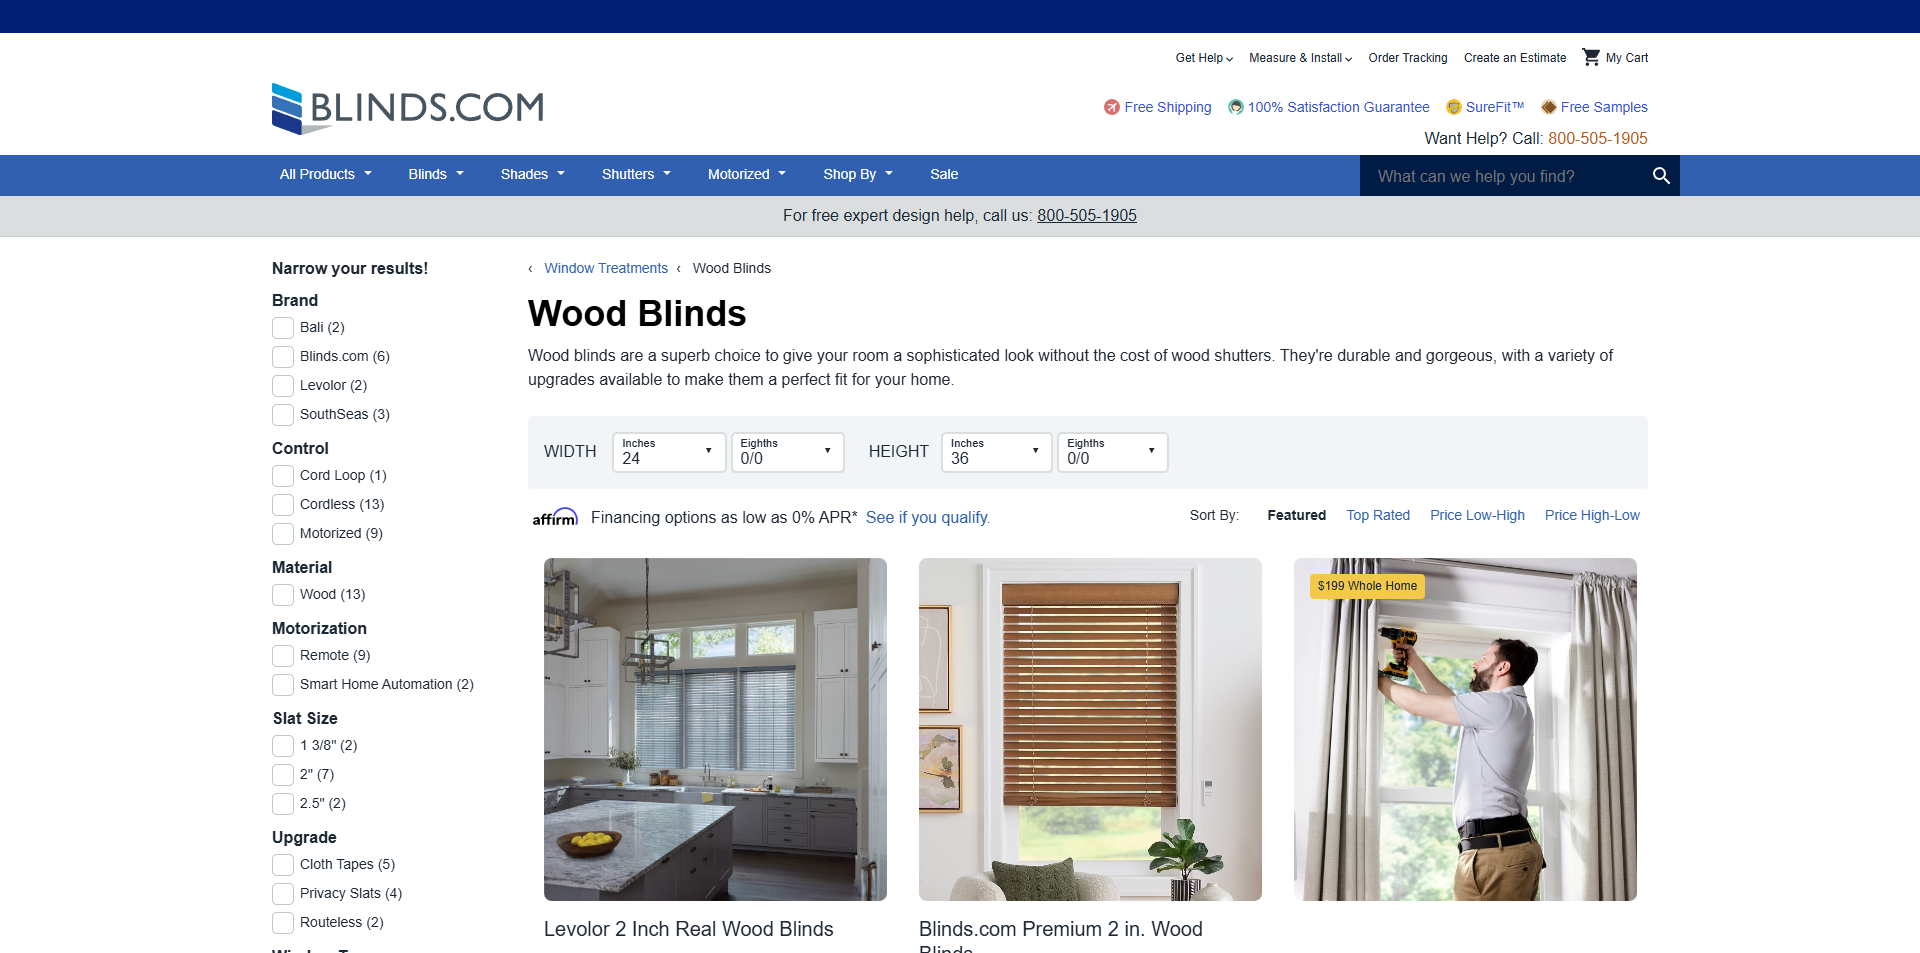The height and width of the screenshot is (953, 1920).
Task: Click the search magnifier icon
Action: [x=1661, y=176]
